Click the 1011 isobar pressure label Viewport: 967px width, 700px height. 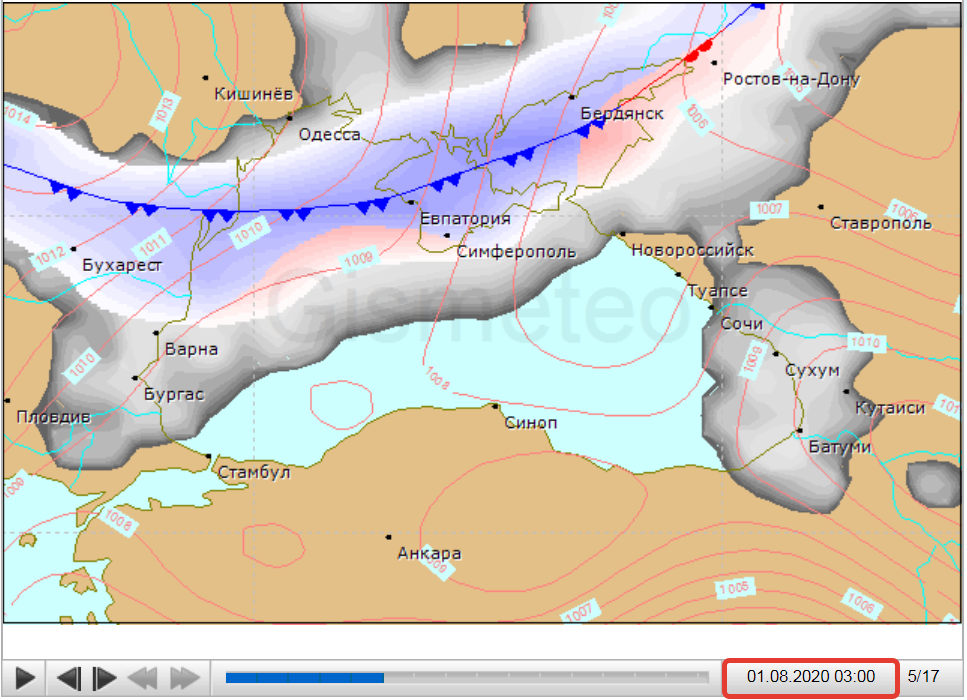[x=153, y=244]
